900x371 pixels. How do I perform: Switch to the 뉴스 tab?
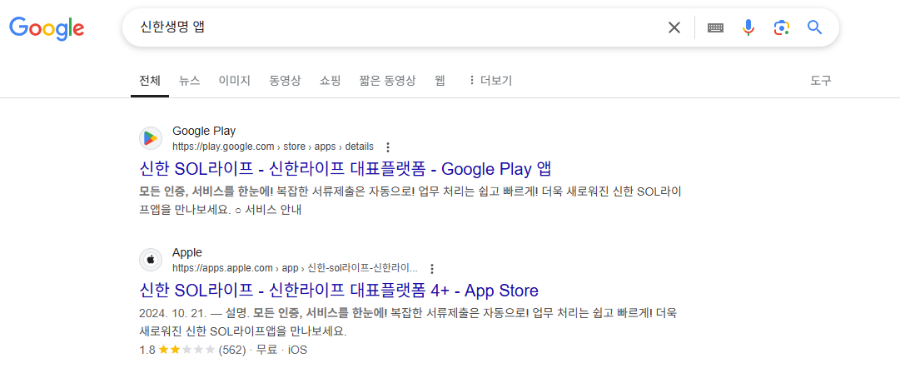pyautogui.click(x=189, y=80)
